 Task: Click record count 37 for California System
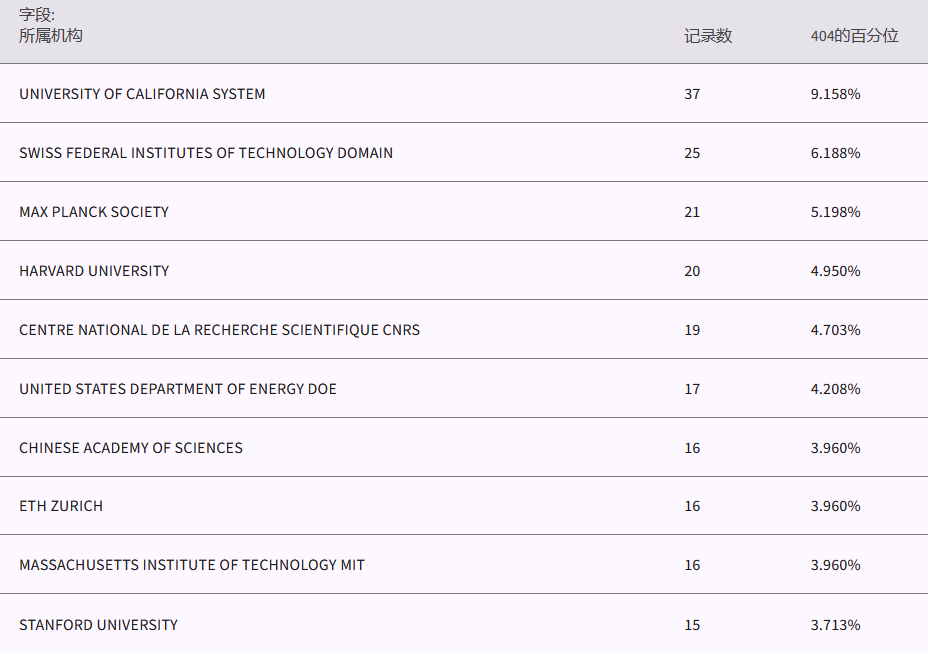click(692, 94)
